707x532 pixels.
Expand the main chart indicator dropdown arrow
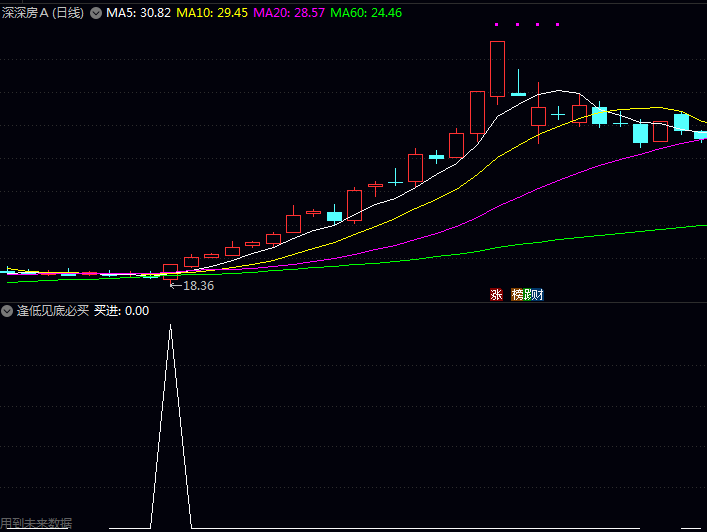pos(96,13)
